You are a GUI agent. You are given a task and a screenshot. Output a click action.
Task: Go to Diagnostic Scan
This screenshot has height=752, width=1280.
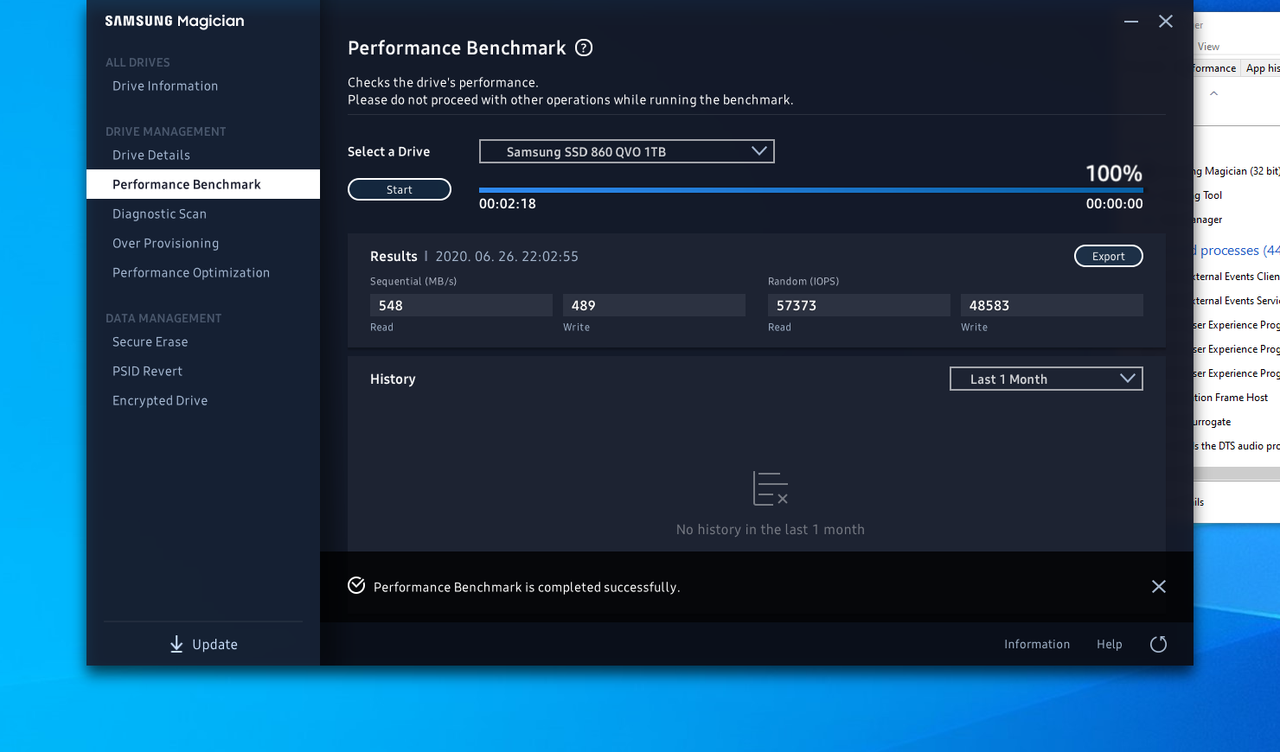(159, 214)
